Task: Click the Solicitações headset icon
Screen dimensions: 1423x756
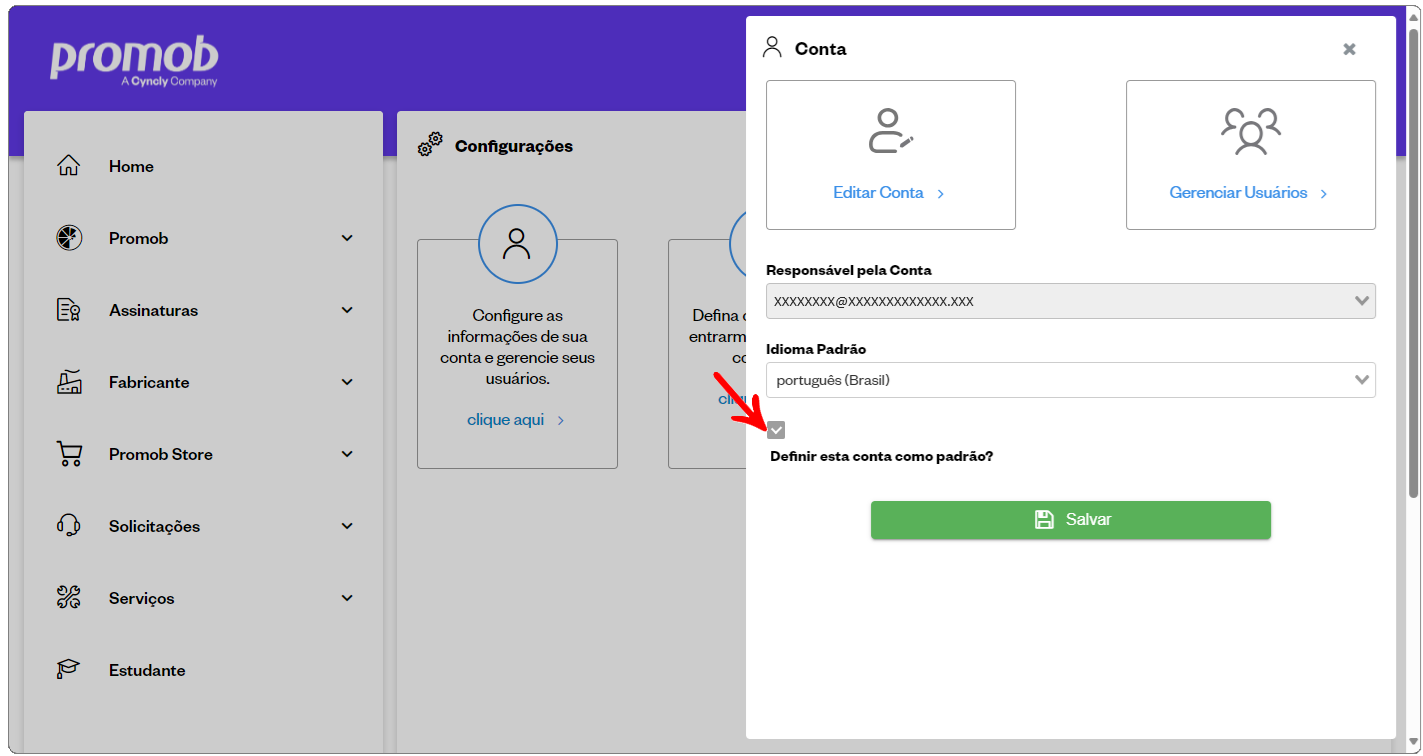Action: (68, 526)
